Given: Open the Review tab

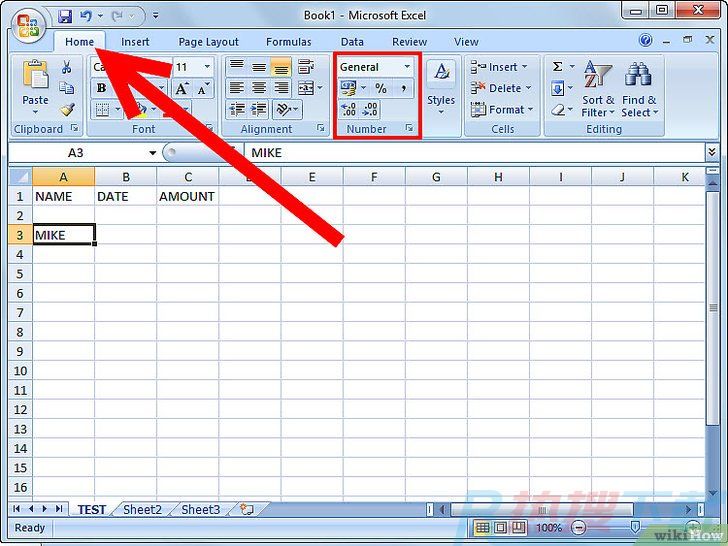Looking at the screenshot, I should tap(409, 42).
